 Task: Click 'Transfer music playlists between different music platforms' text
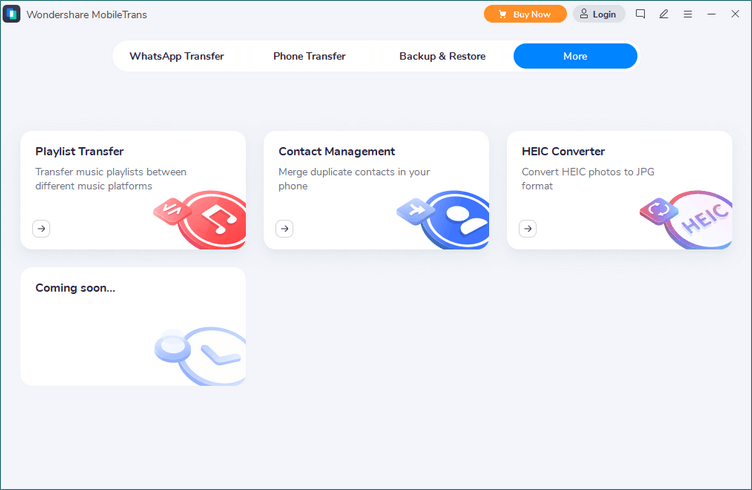[x=111, y=179]
